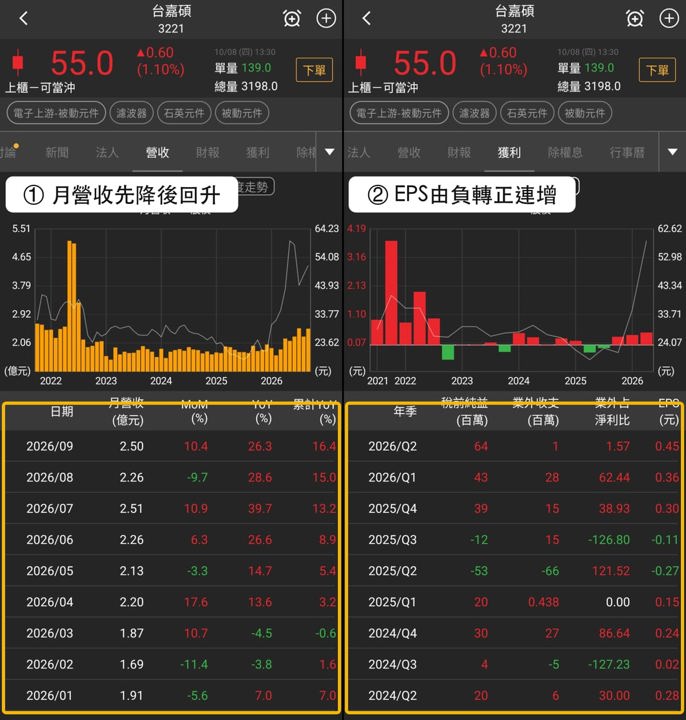The width and height of the screenshot is (686, 720).
Task: Click the 下單 order button in left panel
Action: coord(314,70)
